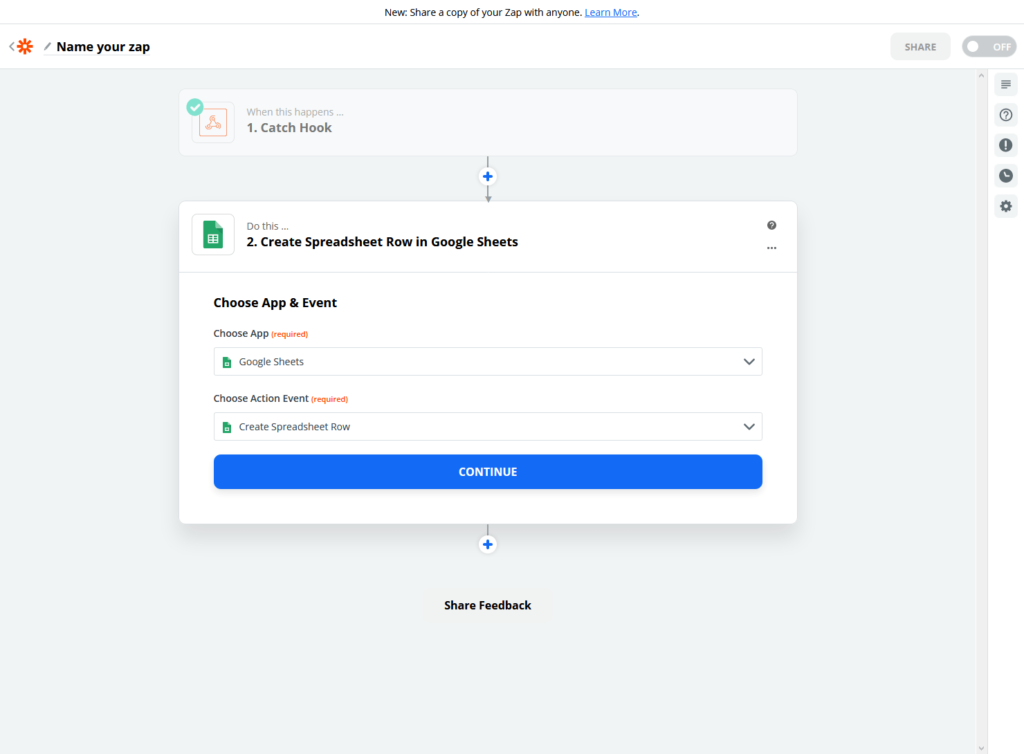Open the settings gear sidebar icon
Image resolution: width=1024 pixels, height=754 pixels.
click(1006, 206)
